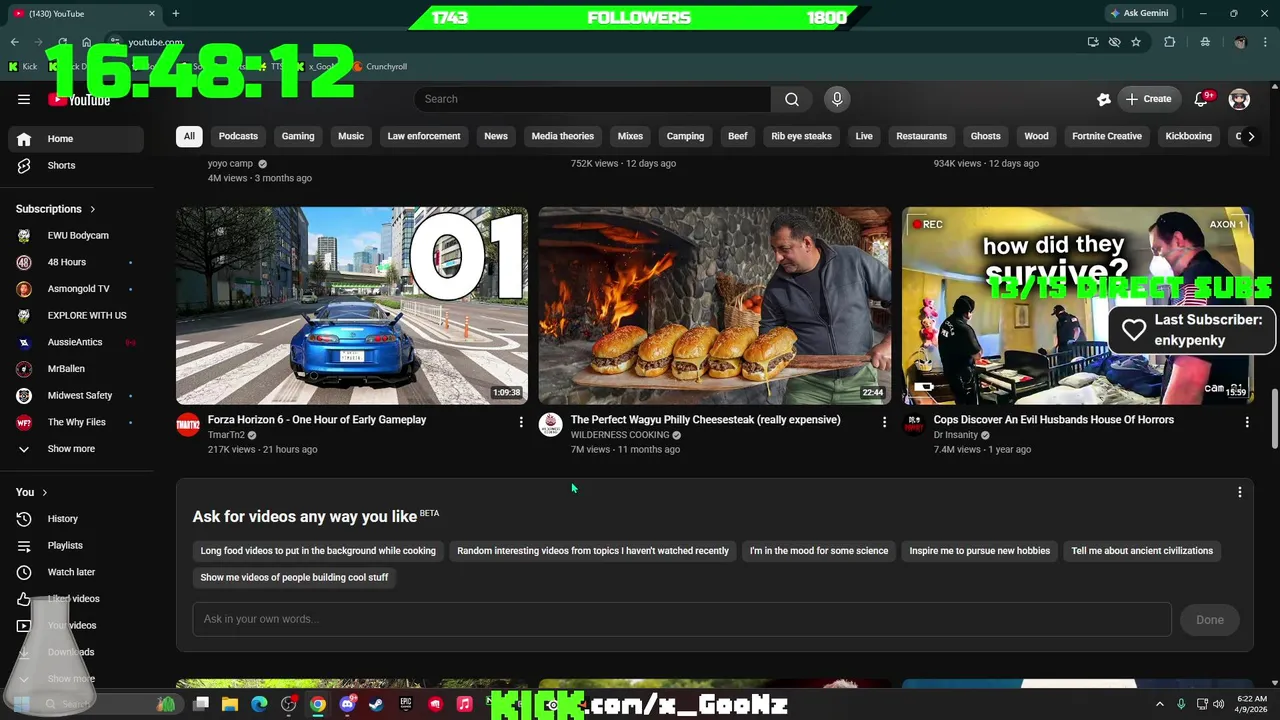Open the Crunchyroll bookmark

tap(379, 66)
